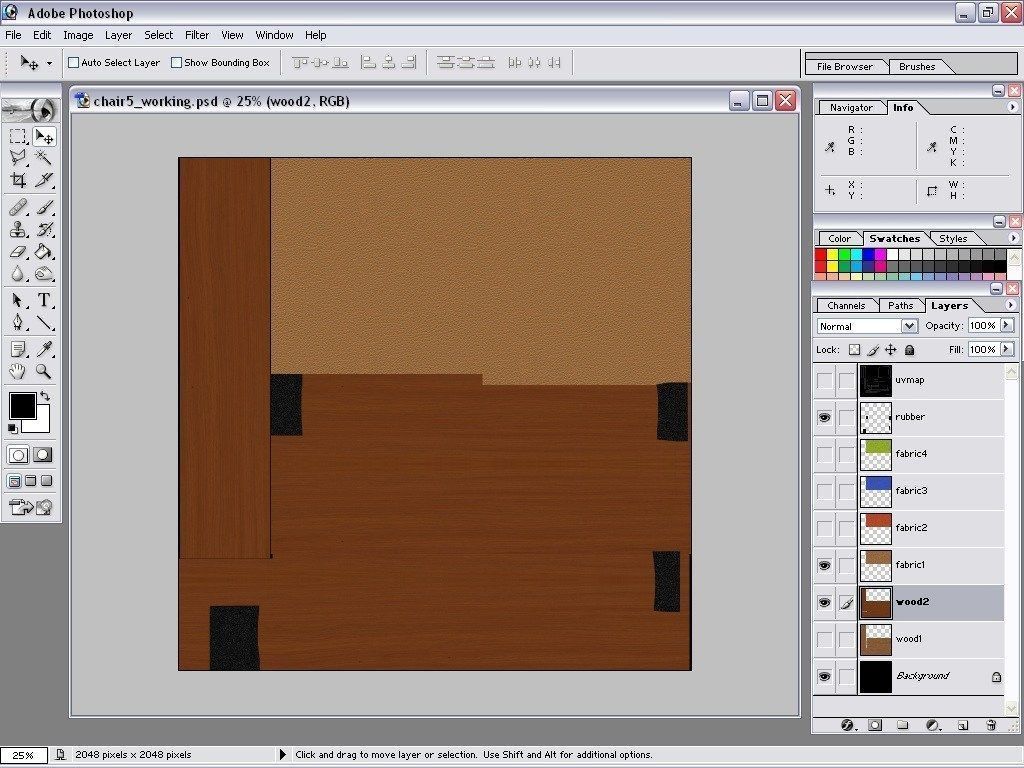Open the File Browser tab
1024x768 pixels.
(x=844, y=67)
